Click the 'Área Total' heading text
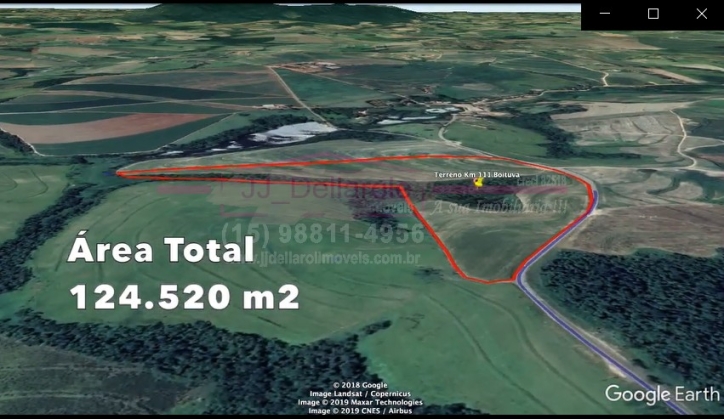 click(x=161, y=251)
